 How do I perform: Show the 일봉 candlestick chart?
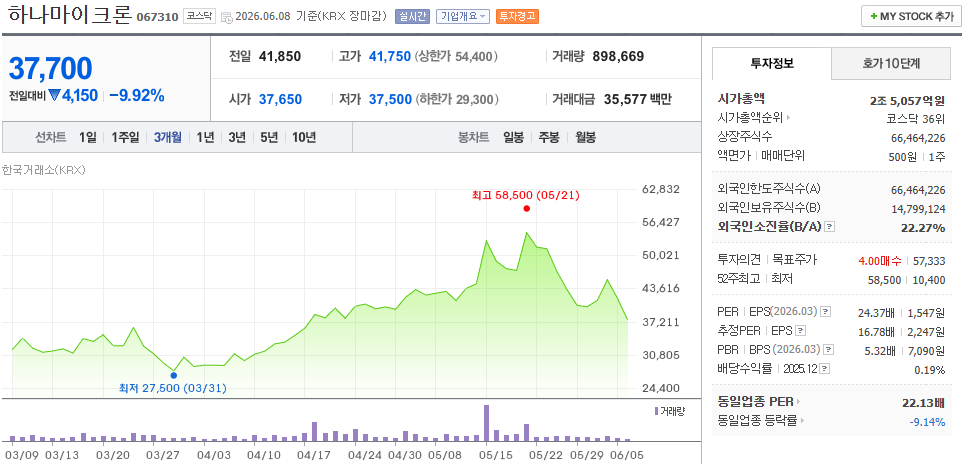click(x=513, y=137)
